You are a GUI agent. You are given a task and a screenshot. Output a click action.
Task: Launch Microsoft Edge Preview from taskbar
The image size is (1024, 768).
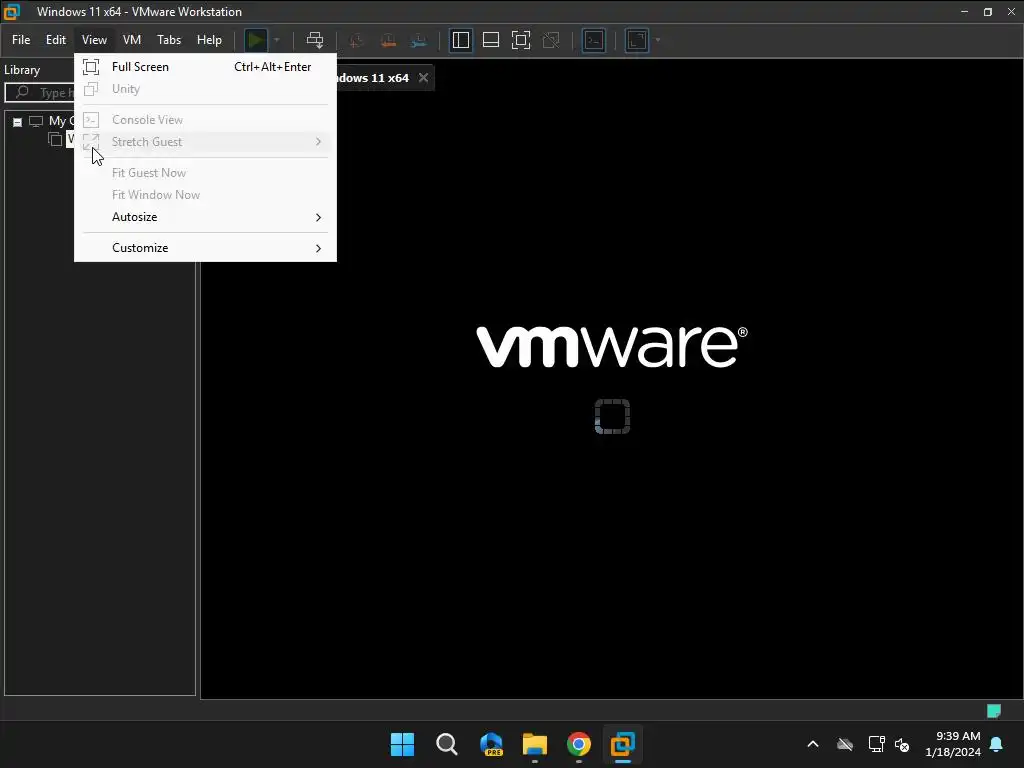click(491, 744)
